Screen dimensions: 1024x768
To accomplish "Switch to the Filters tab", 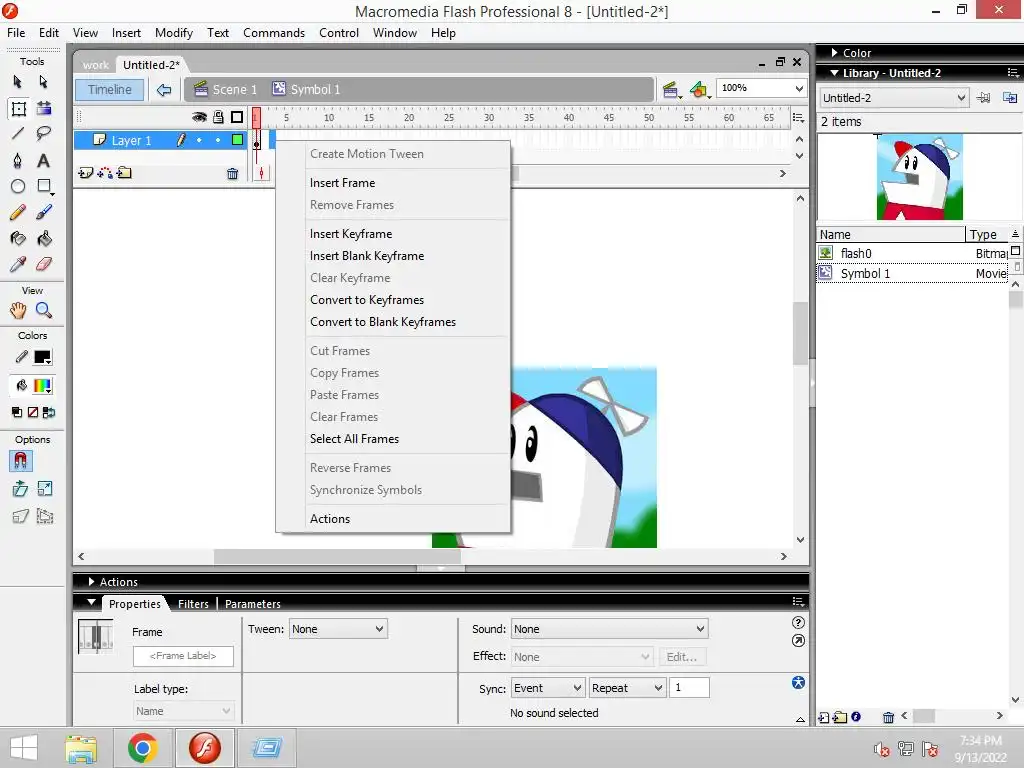I will (x=193, y=604).
